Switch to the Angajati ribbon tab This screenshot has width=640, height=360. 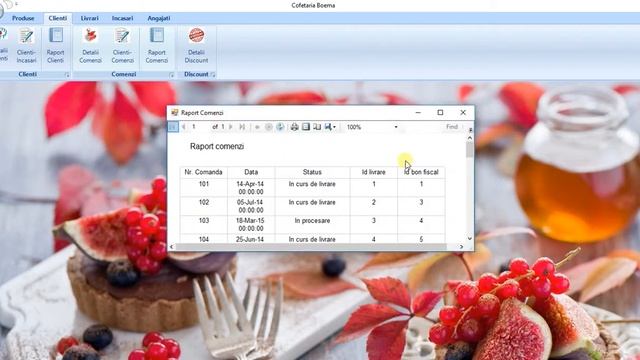159,18
